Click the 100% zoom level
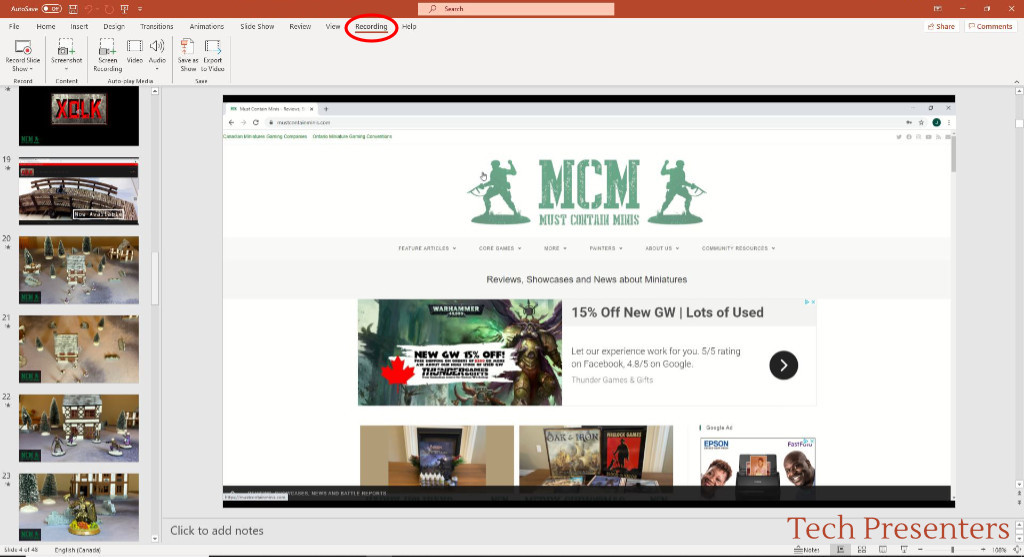This screenshot has width=1024, height=557. click(x=999, y=550)
